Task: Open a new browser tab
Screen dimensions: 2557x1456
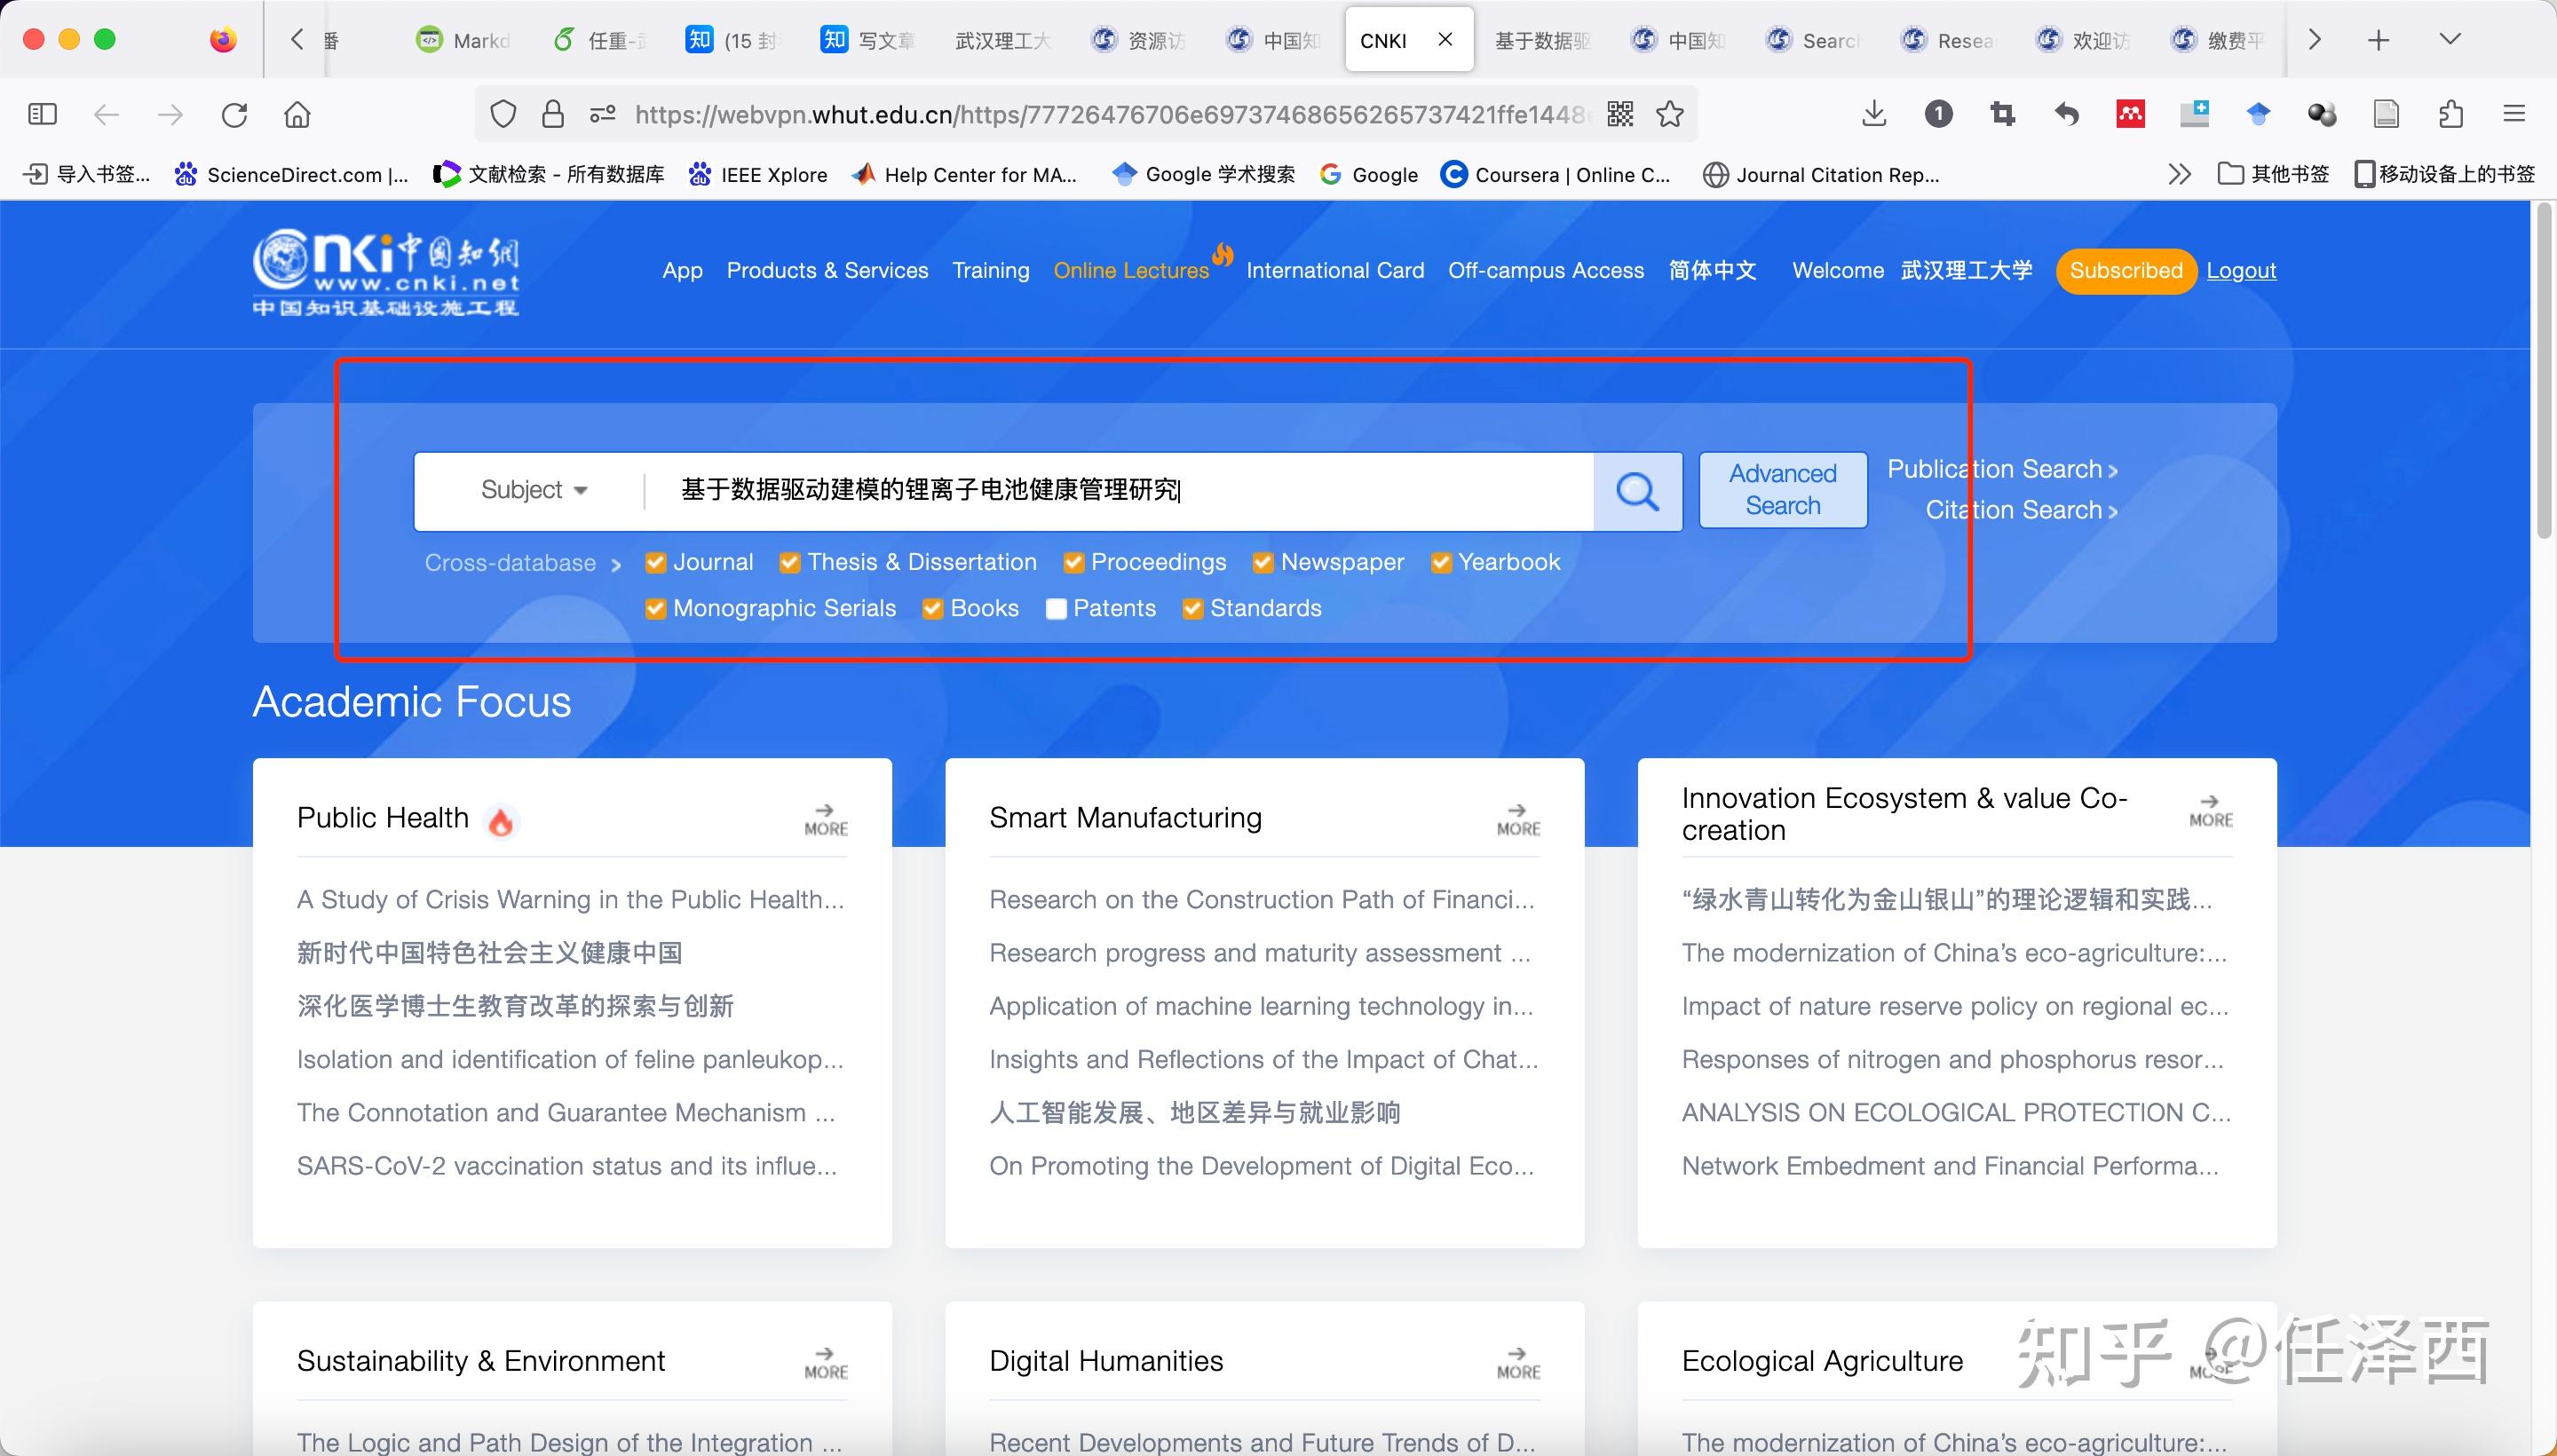Action: (x=2379, y=40)
